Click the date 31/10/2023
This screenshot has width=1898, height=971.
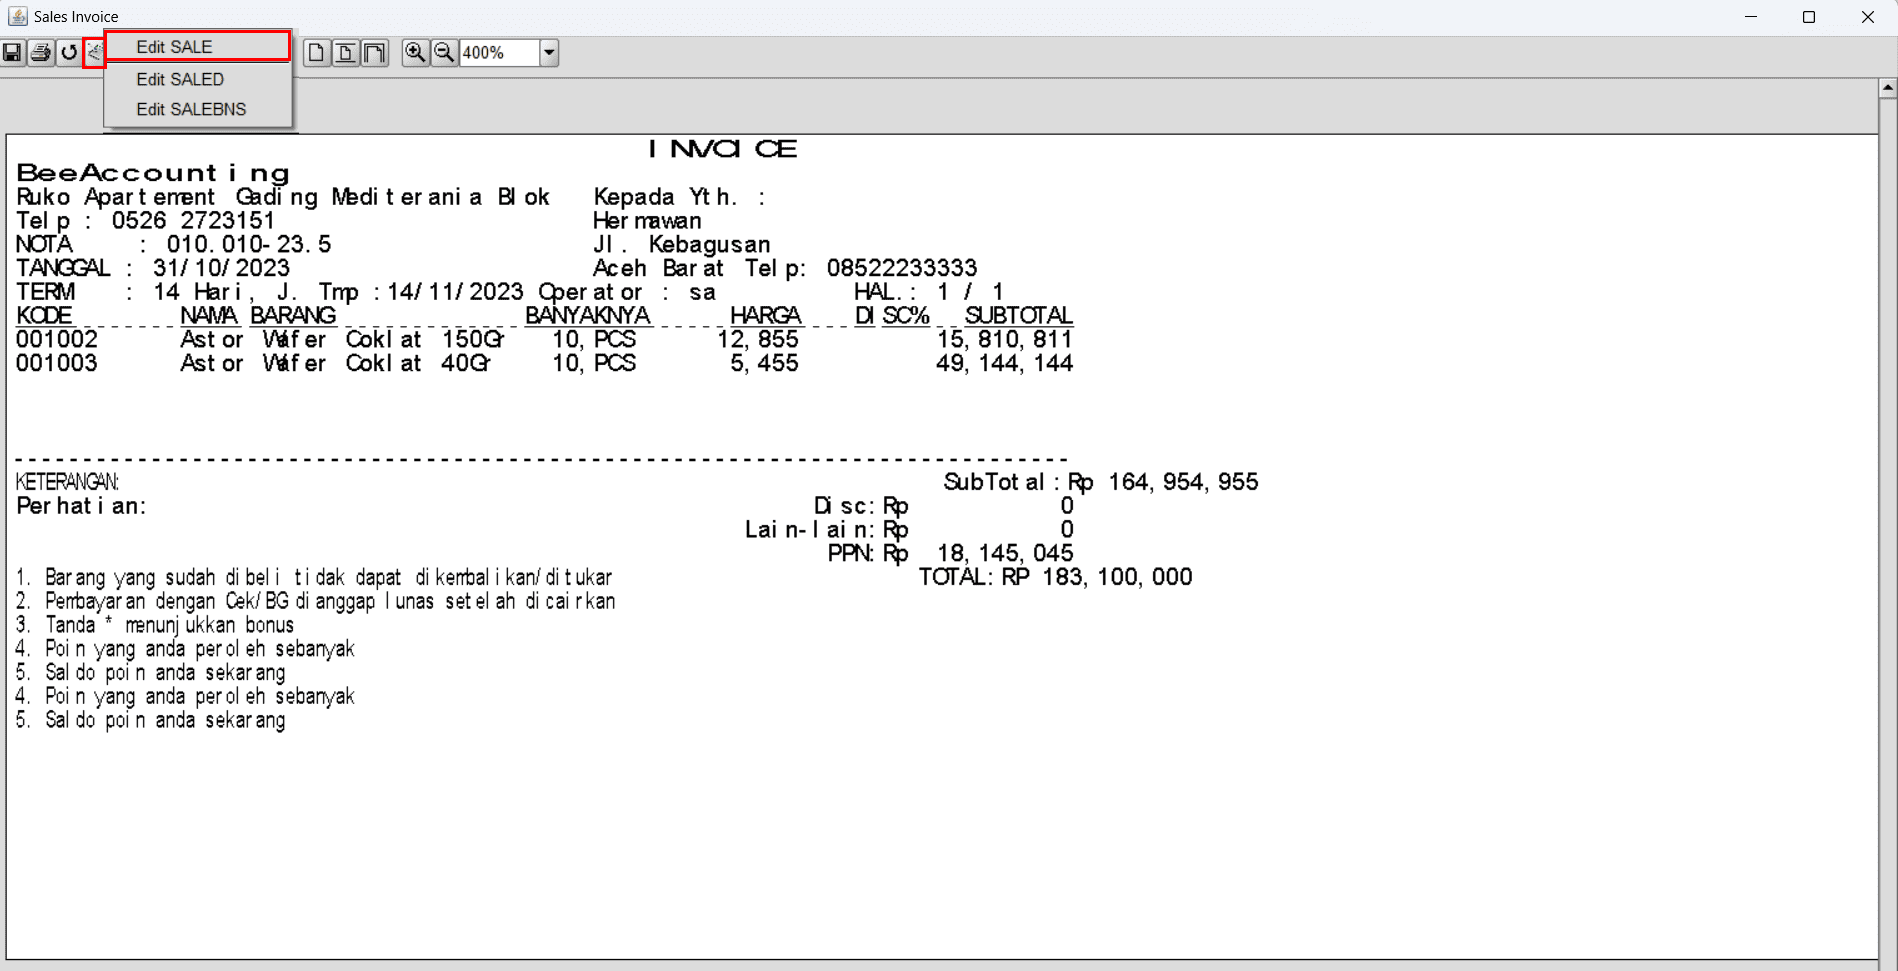click(221, 269)
